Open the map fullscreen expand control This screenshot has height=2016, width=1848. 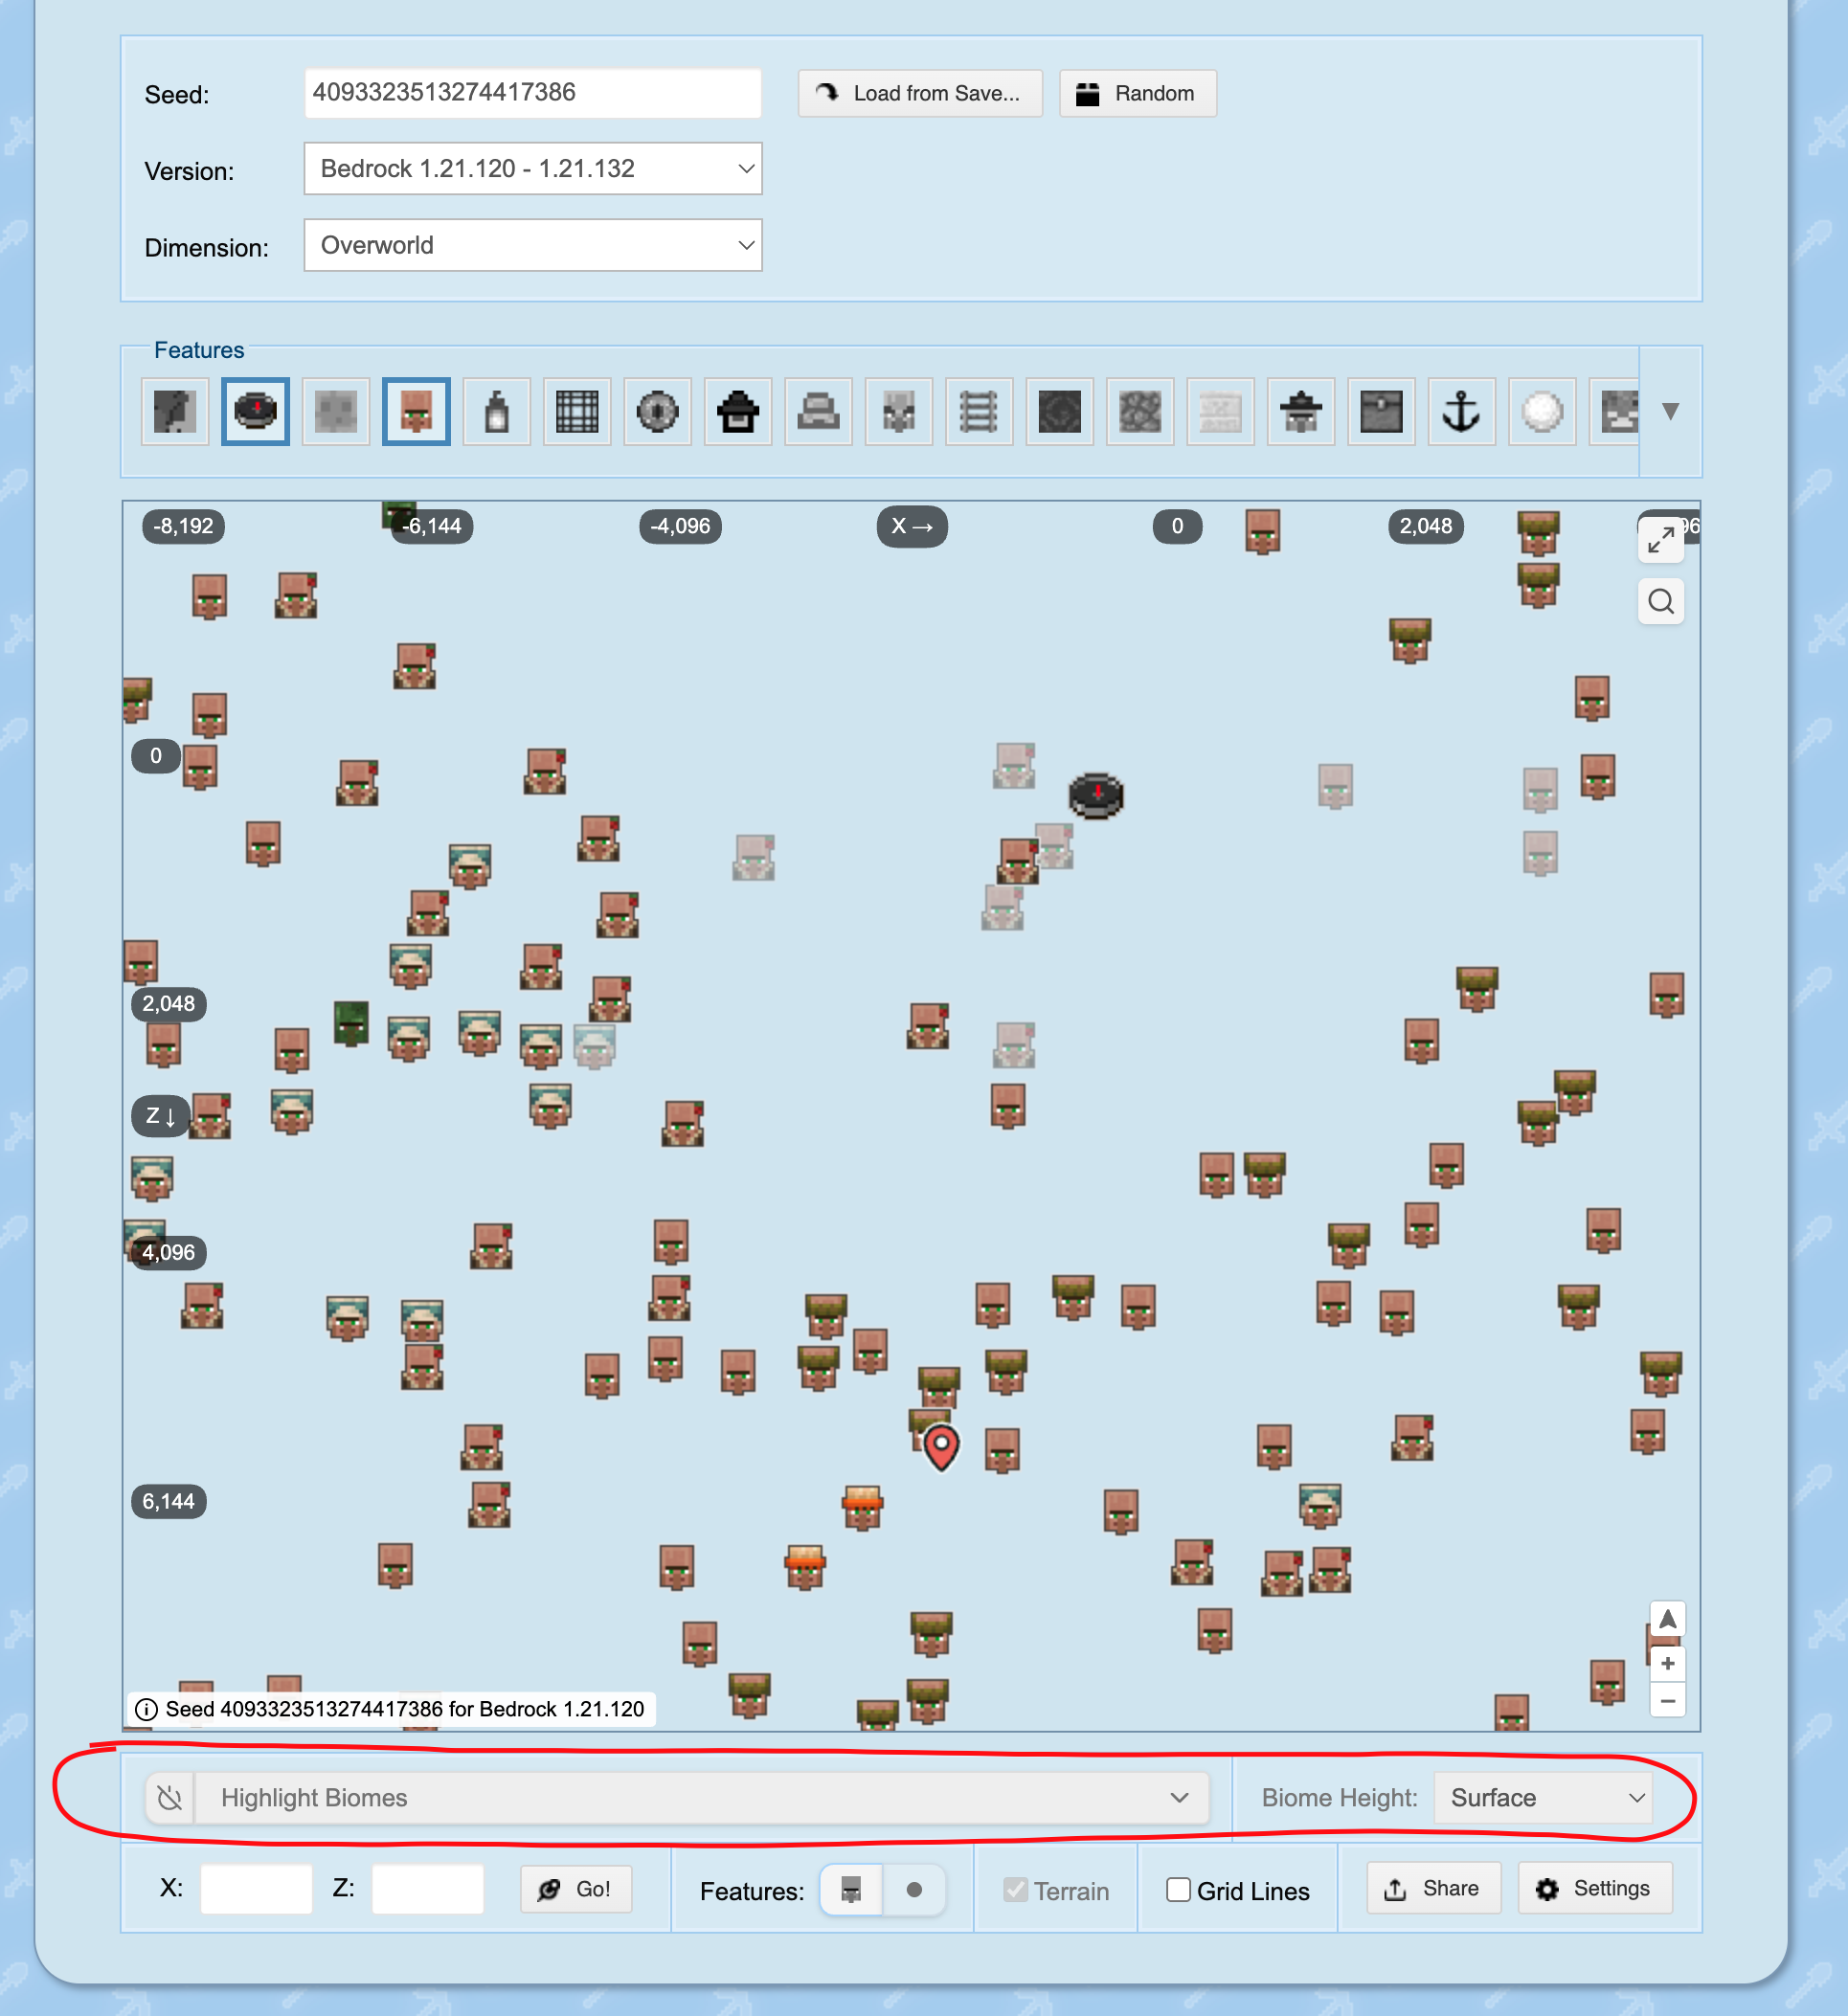tap(1661, 540)
